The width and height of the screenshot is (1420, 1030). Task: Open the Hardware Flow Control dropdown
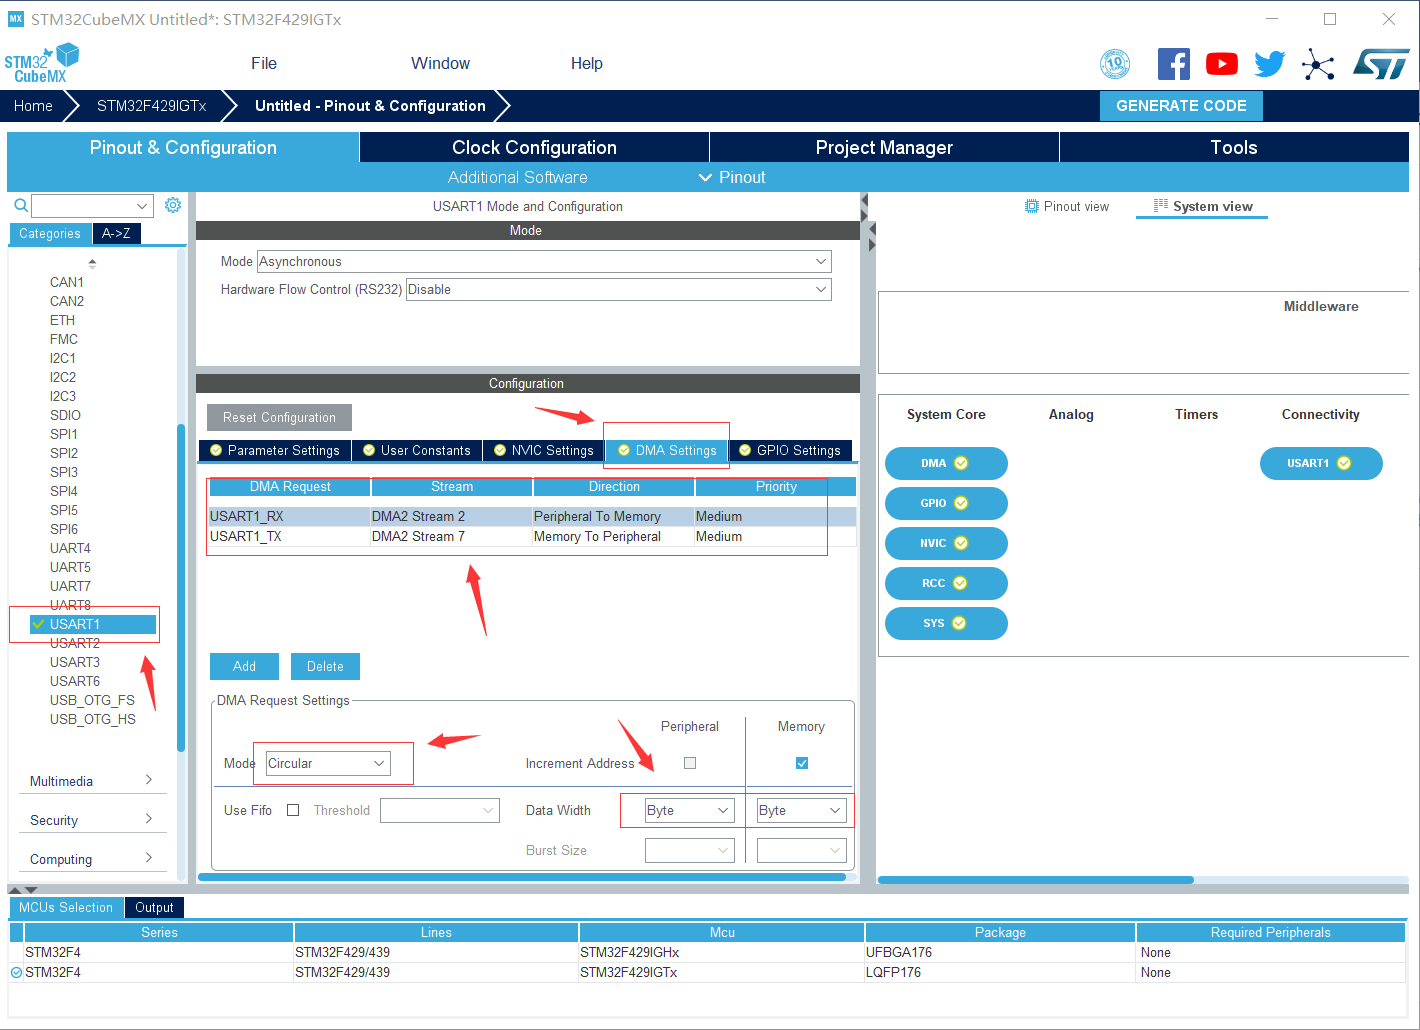(x=619, y=289)
